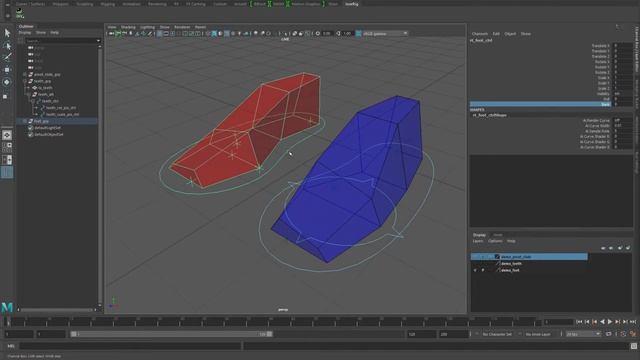The image size is (640, 360).
Task: Expand foot_grp in Outliner
Action: tap(25, 121)
